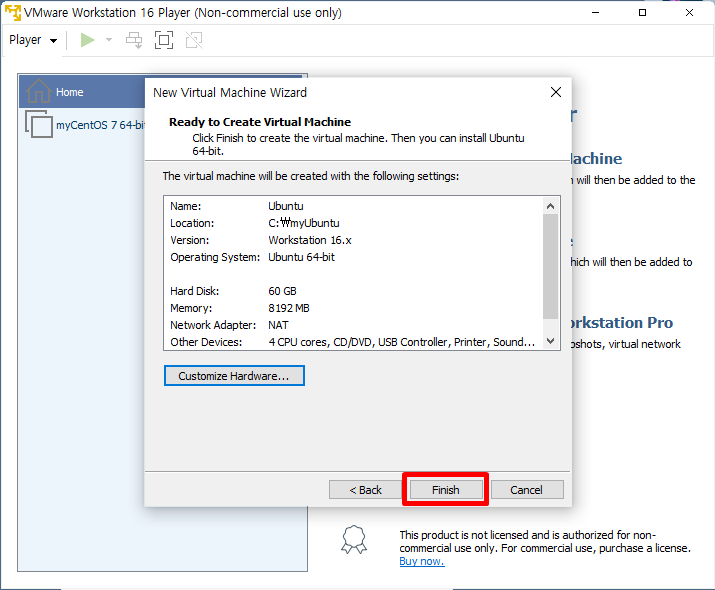Minimize the VMware Player window

[x=595, y=12]
